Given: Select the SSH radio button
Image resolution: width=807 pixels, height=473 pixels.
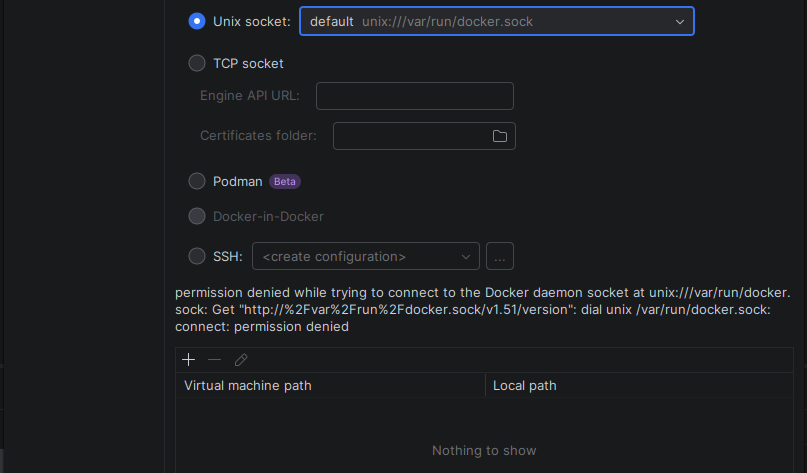Looking at the screenshot, I should pyautogui.click(x=197, y=256).
